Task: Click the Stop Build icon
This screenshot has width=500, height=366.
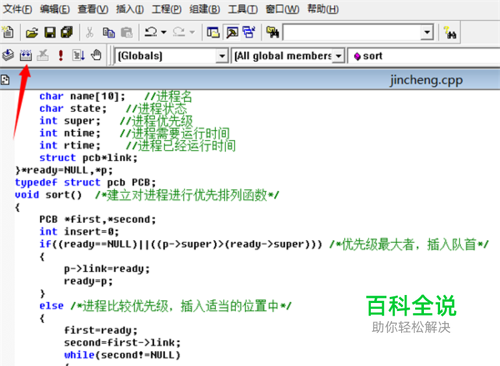Action: tap(43, 55)
